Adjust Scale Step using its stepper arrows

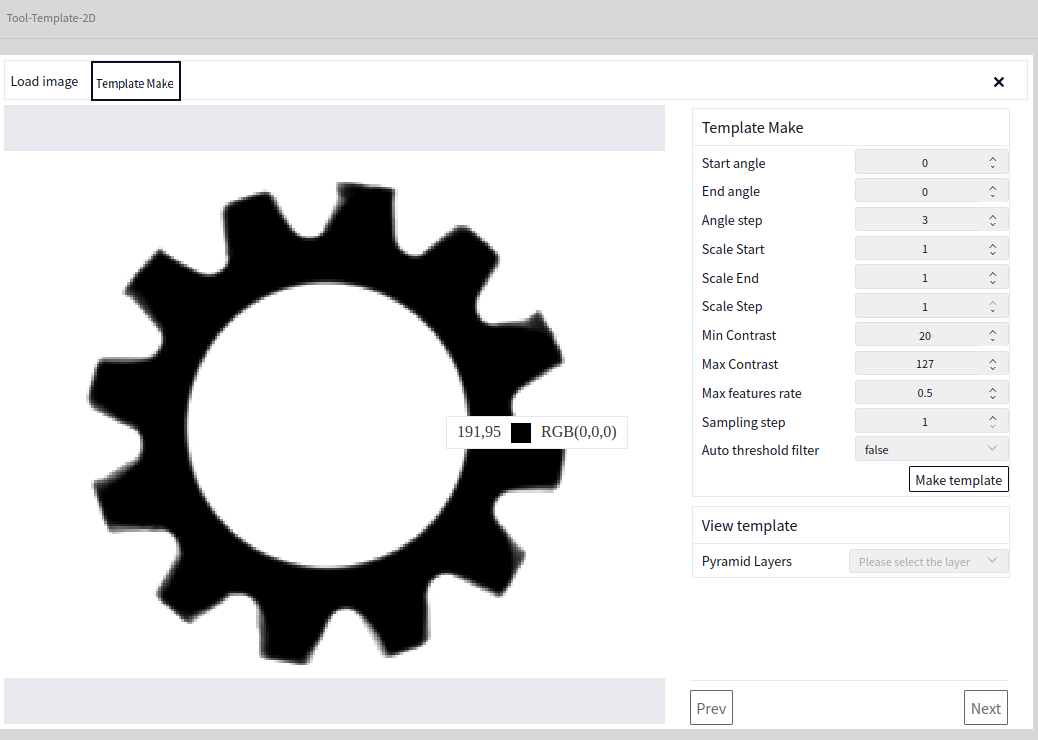pos(992,306)
